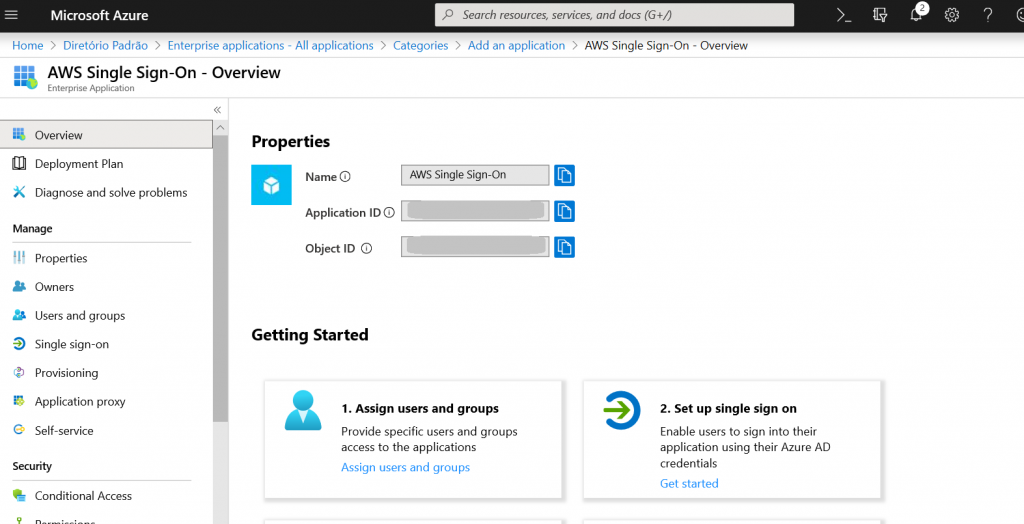This screenshot has width=1024, height=524.
Task: Click the 1. Assign users and groups heading
Action: (420, 408)
